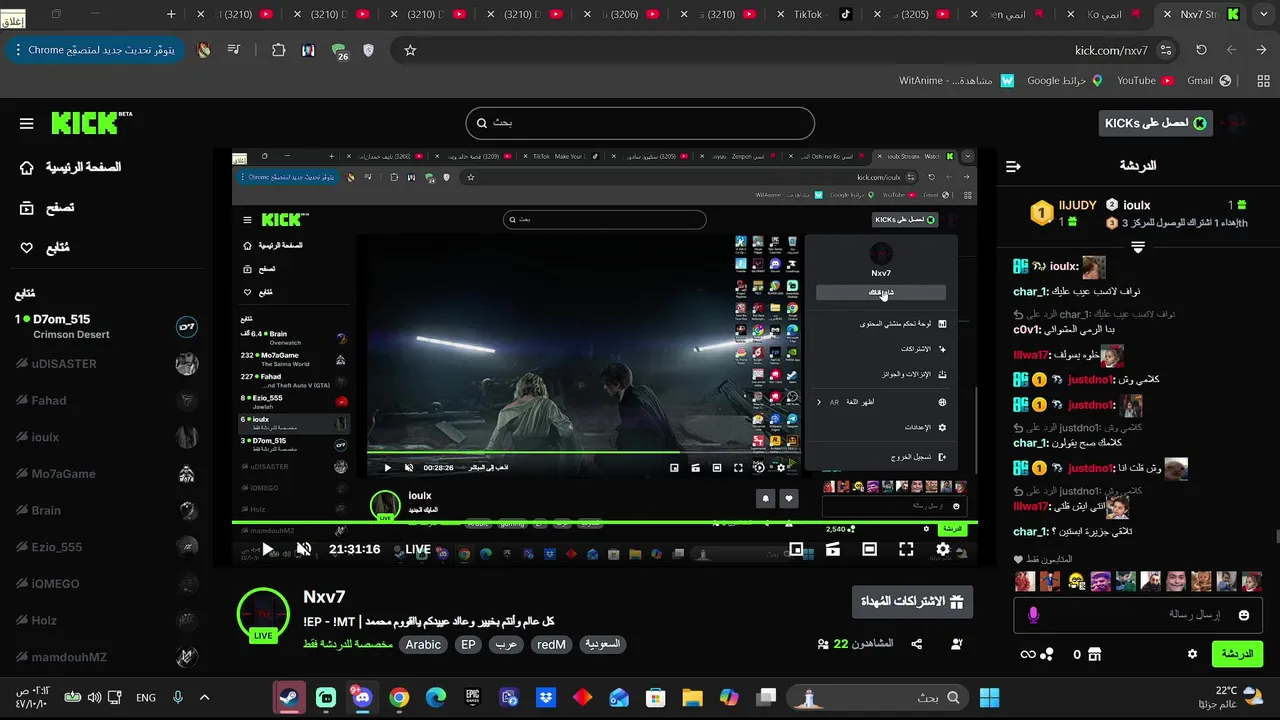
Task: Click the Get KICKs button
Action: [1155, 123]
